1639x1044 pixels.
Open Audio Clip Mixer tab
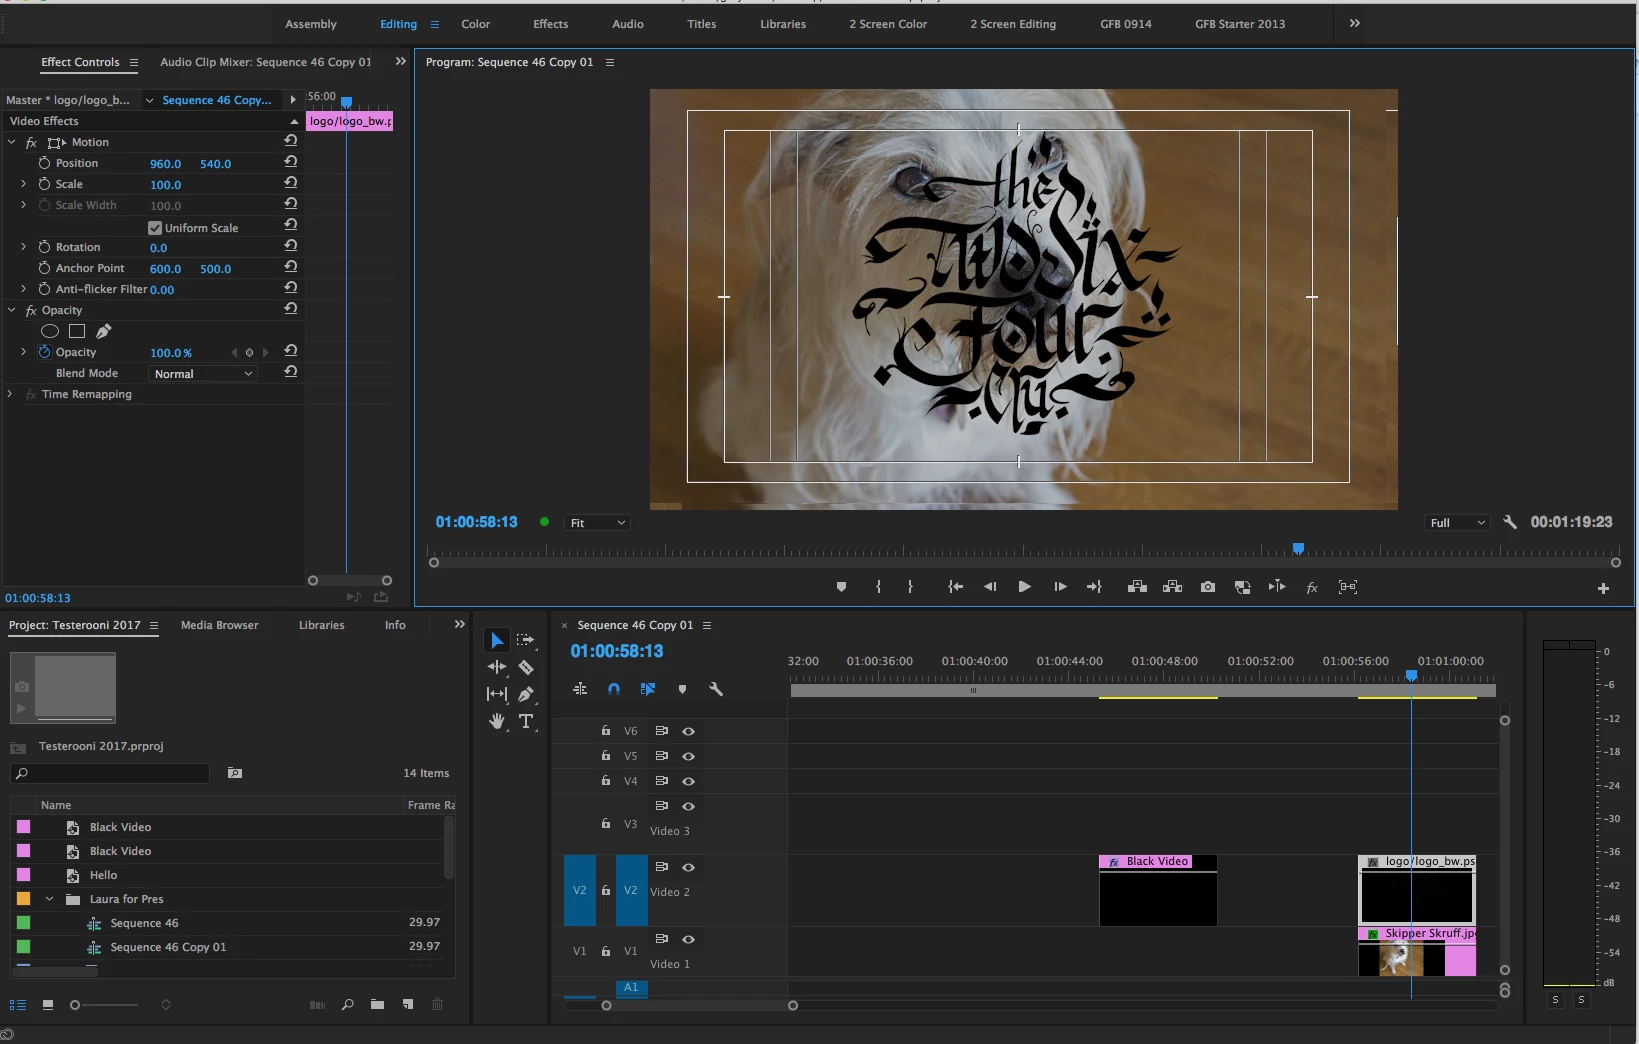tap(265, 62)
